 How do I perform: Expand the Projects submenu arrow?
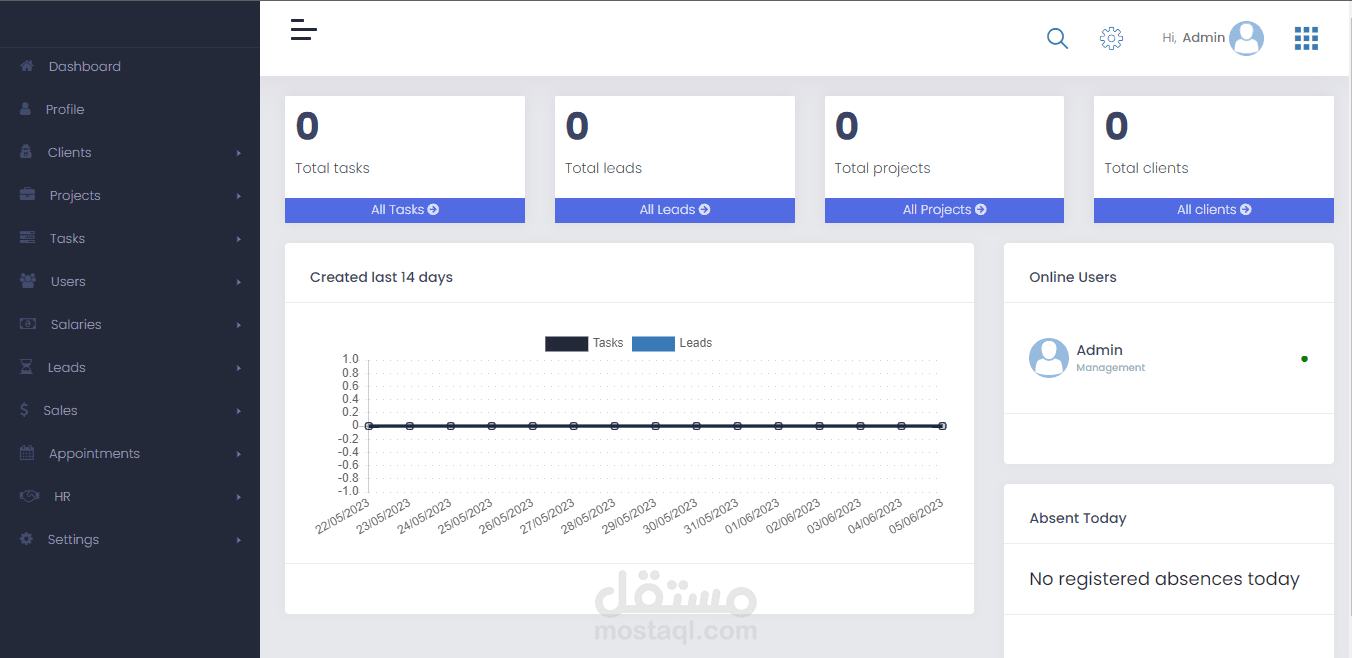239,196
